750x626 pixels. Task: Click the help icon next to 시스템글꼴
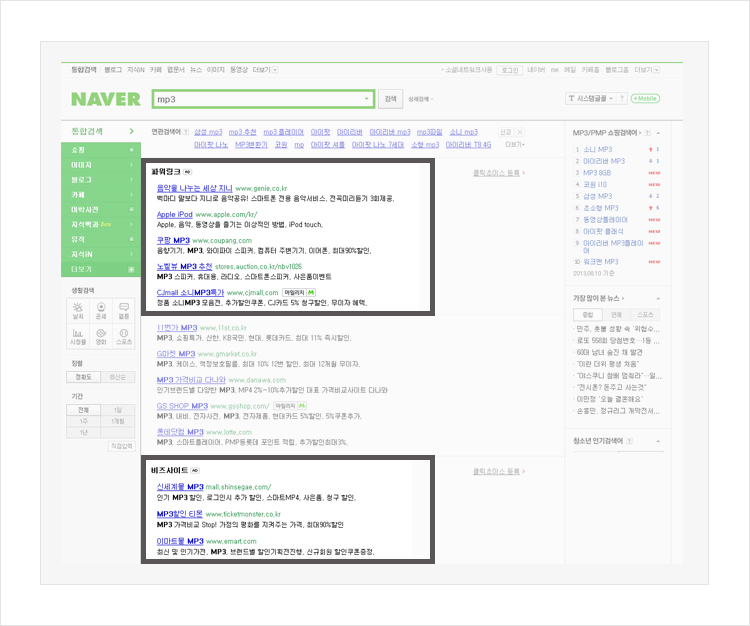(621, 98)
